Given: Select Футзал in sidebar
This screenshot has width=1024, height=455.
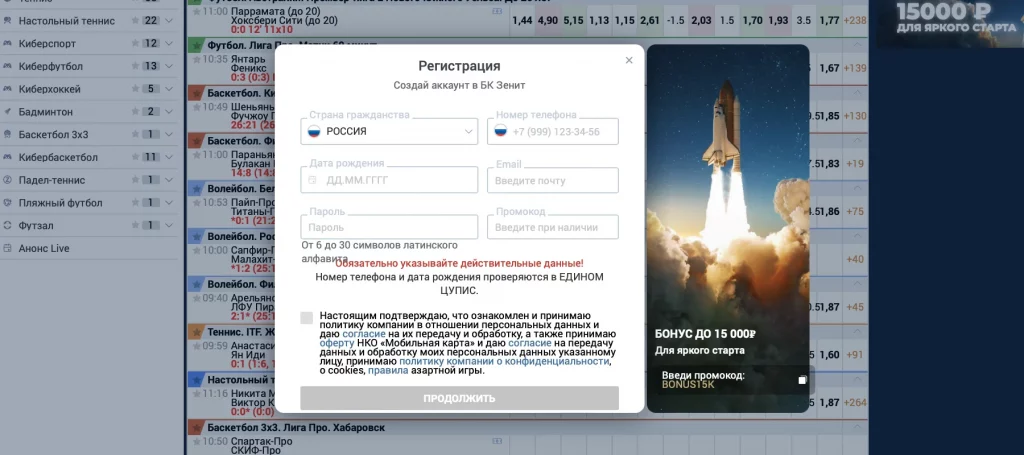Looking at the screenshot, I should tap(36, 225).
